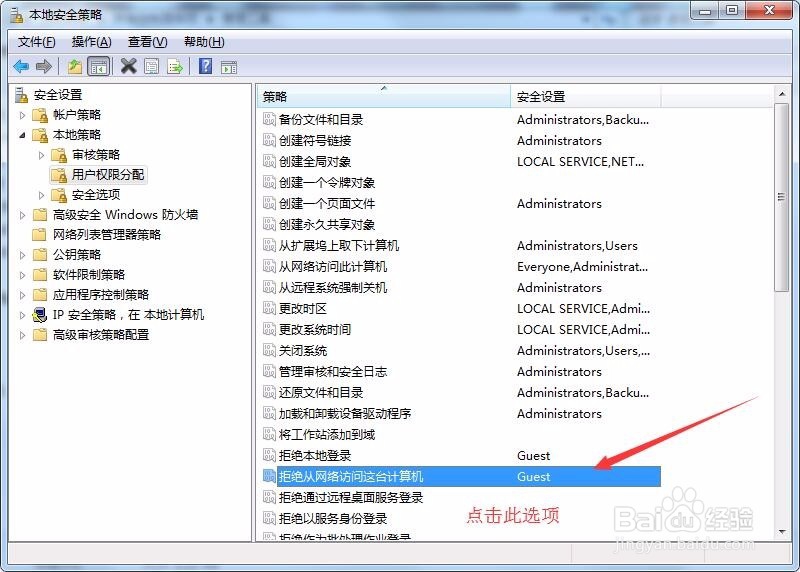Click the policy icon beside 创建符号链接
Viewport: 800px width, 572px height.
point(269,140)
